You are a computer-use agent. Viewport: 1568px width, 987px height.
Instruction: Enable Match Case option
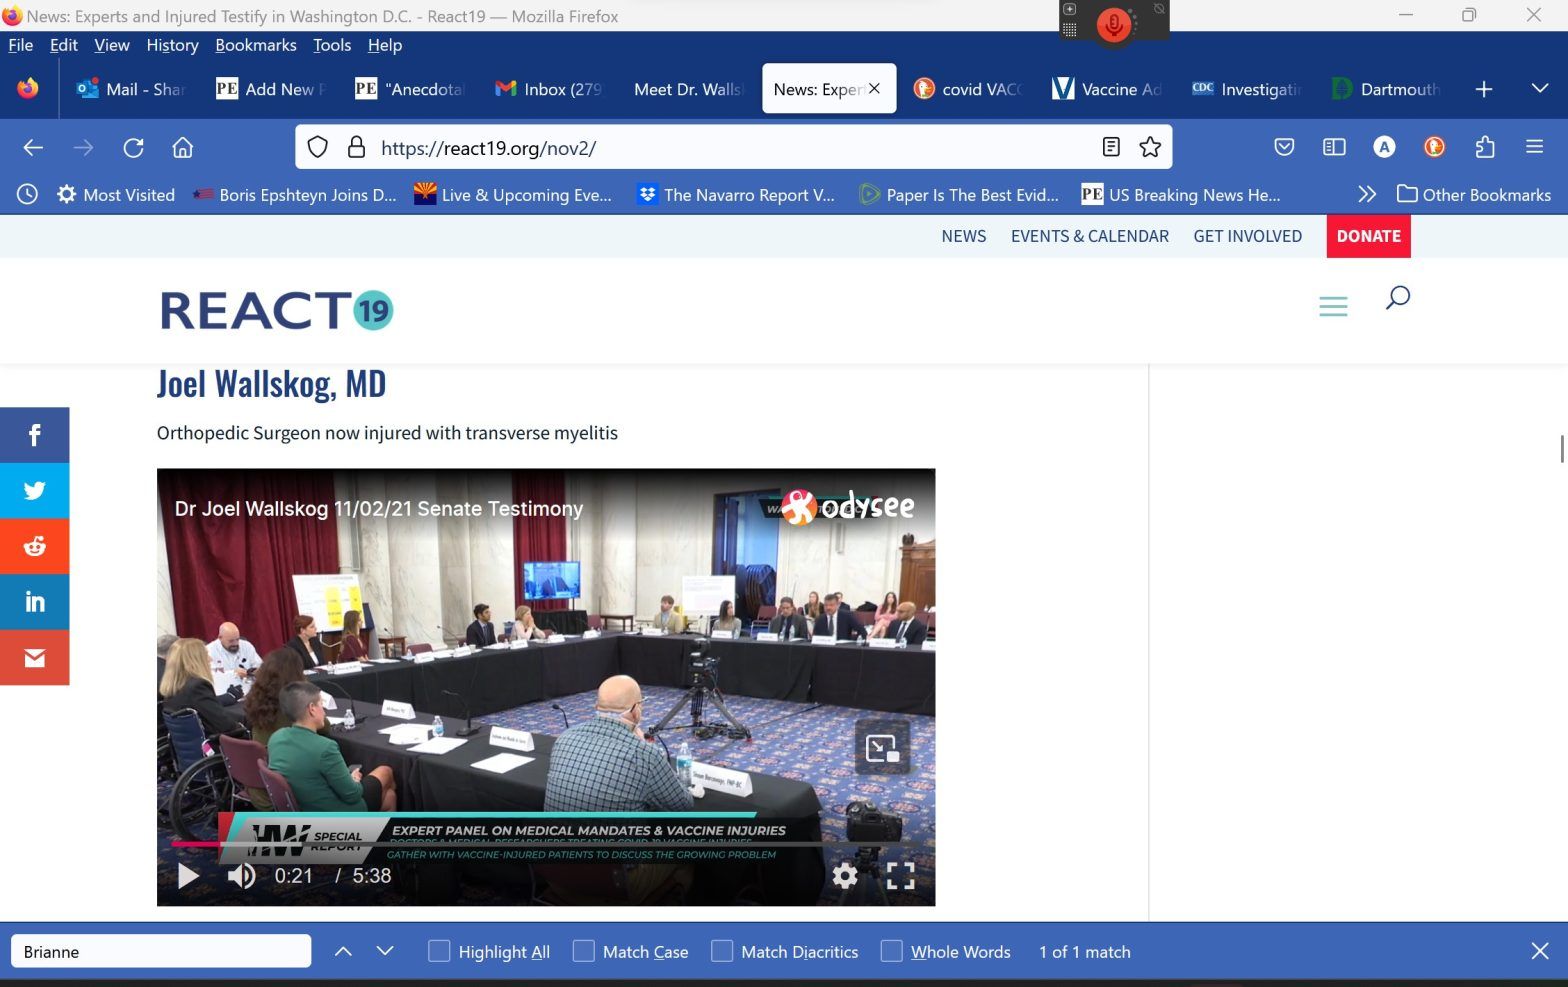(584, 951)
